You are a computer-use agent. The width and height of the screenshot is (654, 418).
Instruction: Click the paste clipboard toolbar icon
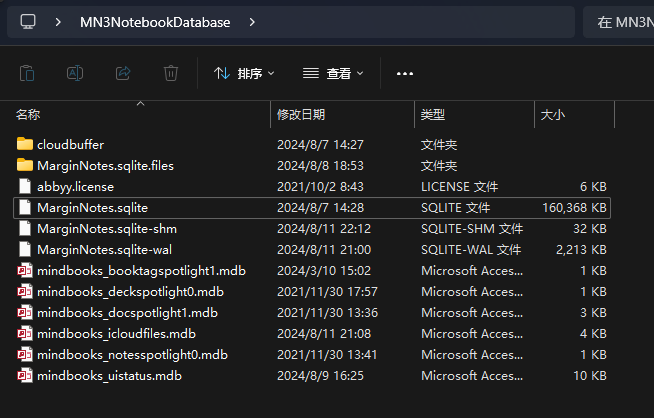[27, 73]
